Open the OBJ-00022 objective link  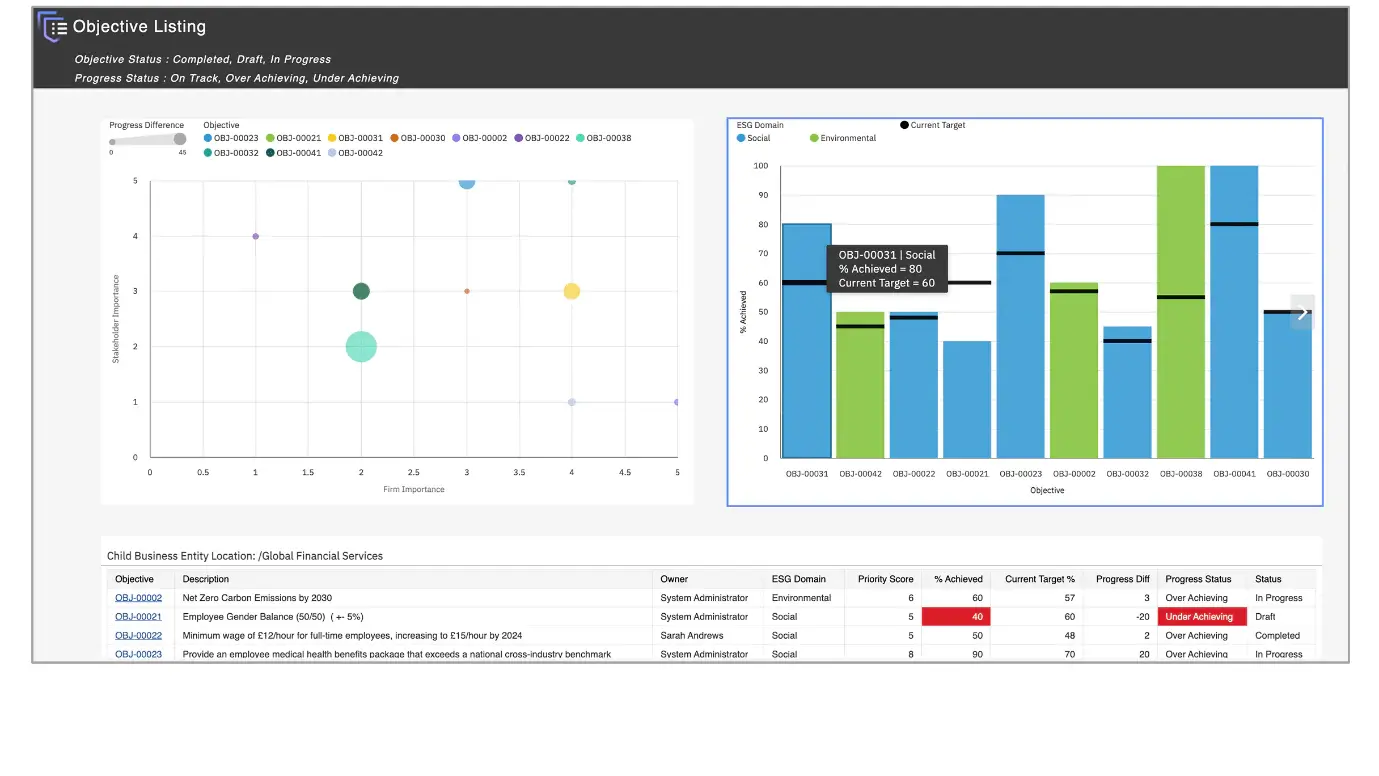tap(138, 636)
